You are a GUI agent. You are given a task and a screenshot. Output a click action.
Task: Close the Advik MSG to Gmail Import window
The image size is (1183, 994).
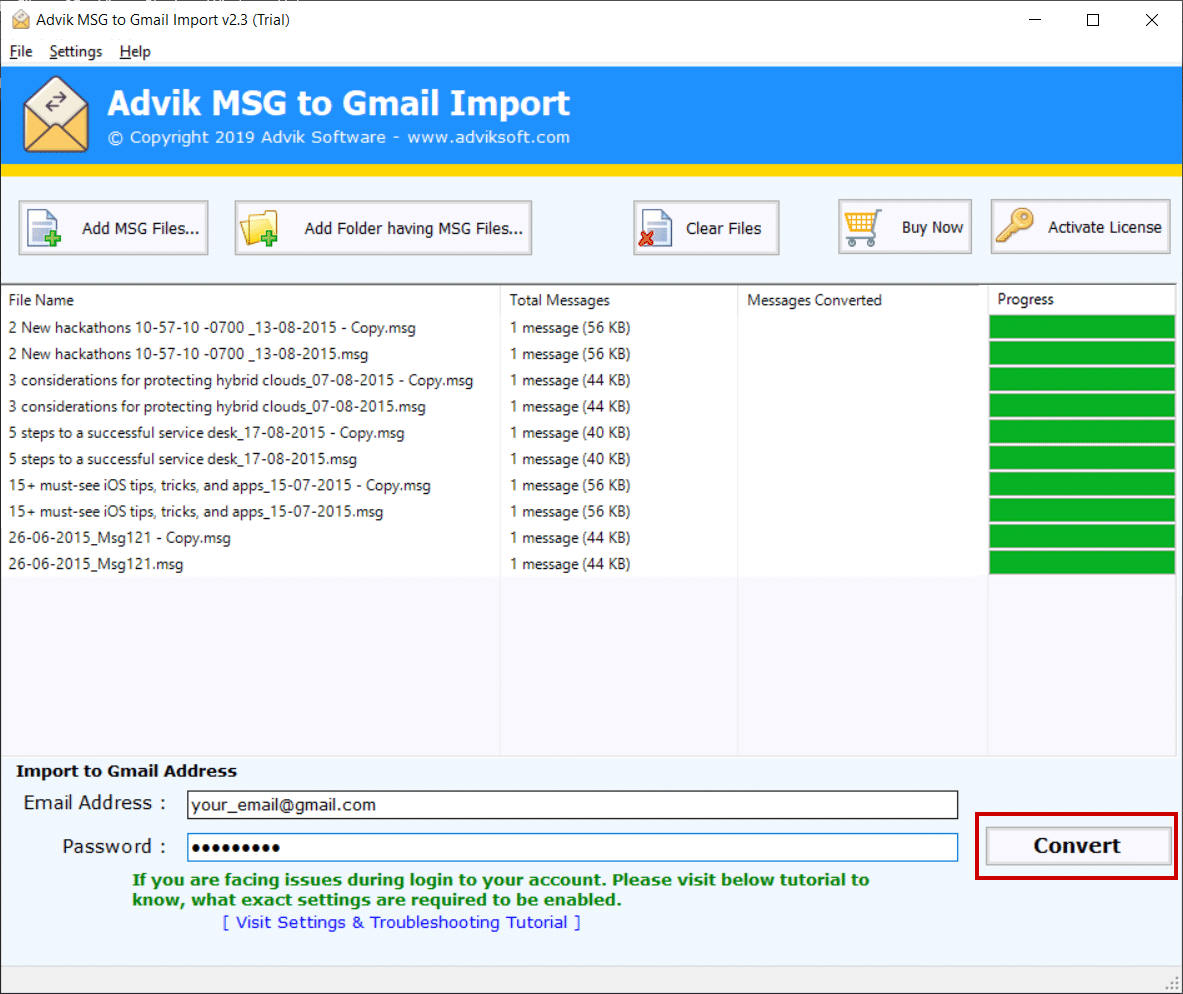tap(1151, 20)
